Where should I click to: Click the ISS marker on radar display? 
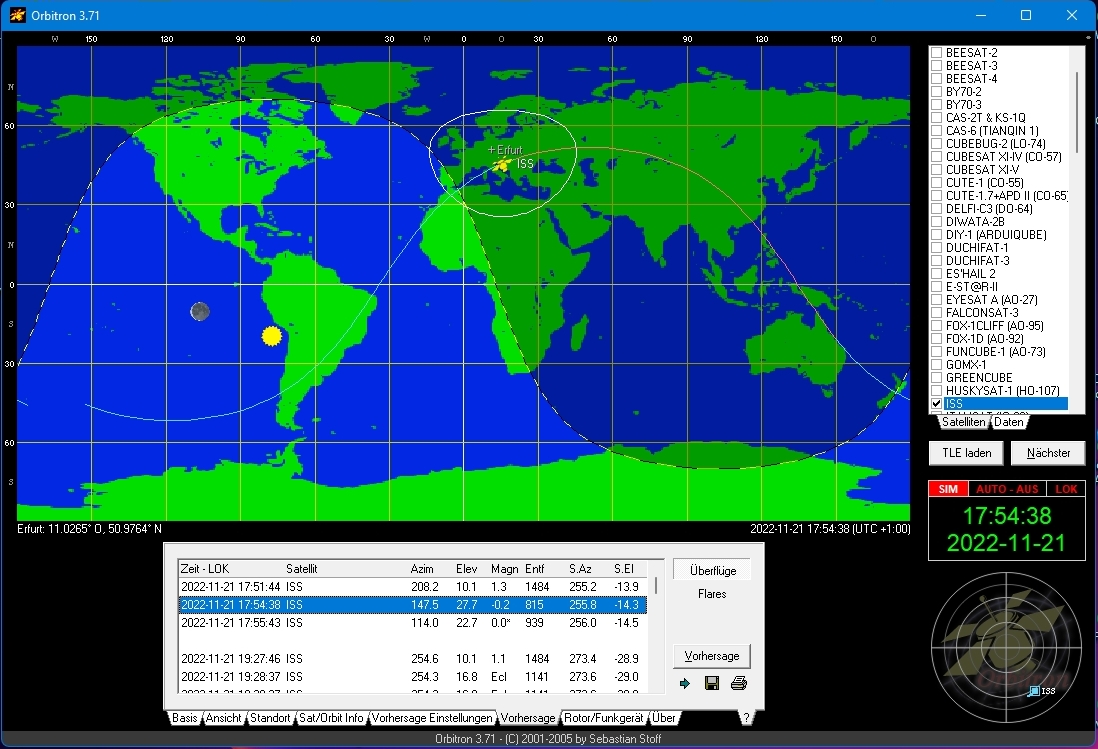tap(1034, 691)
